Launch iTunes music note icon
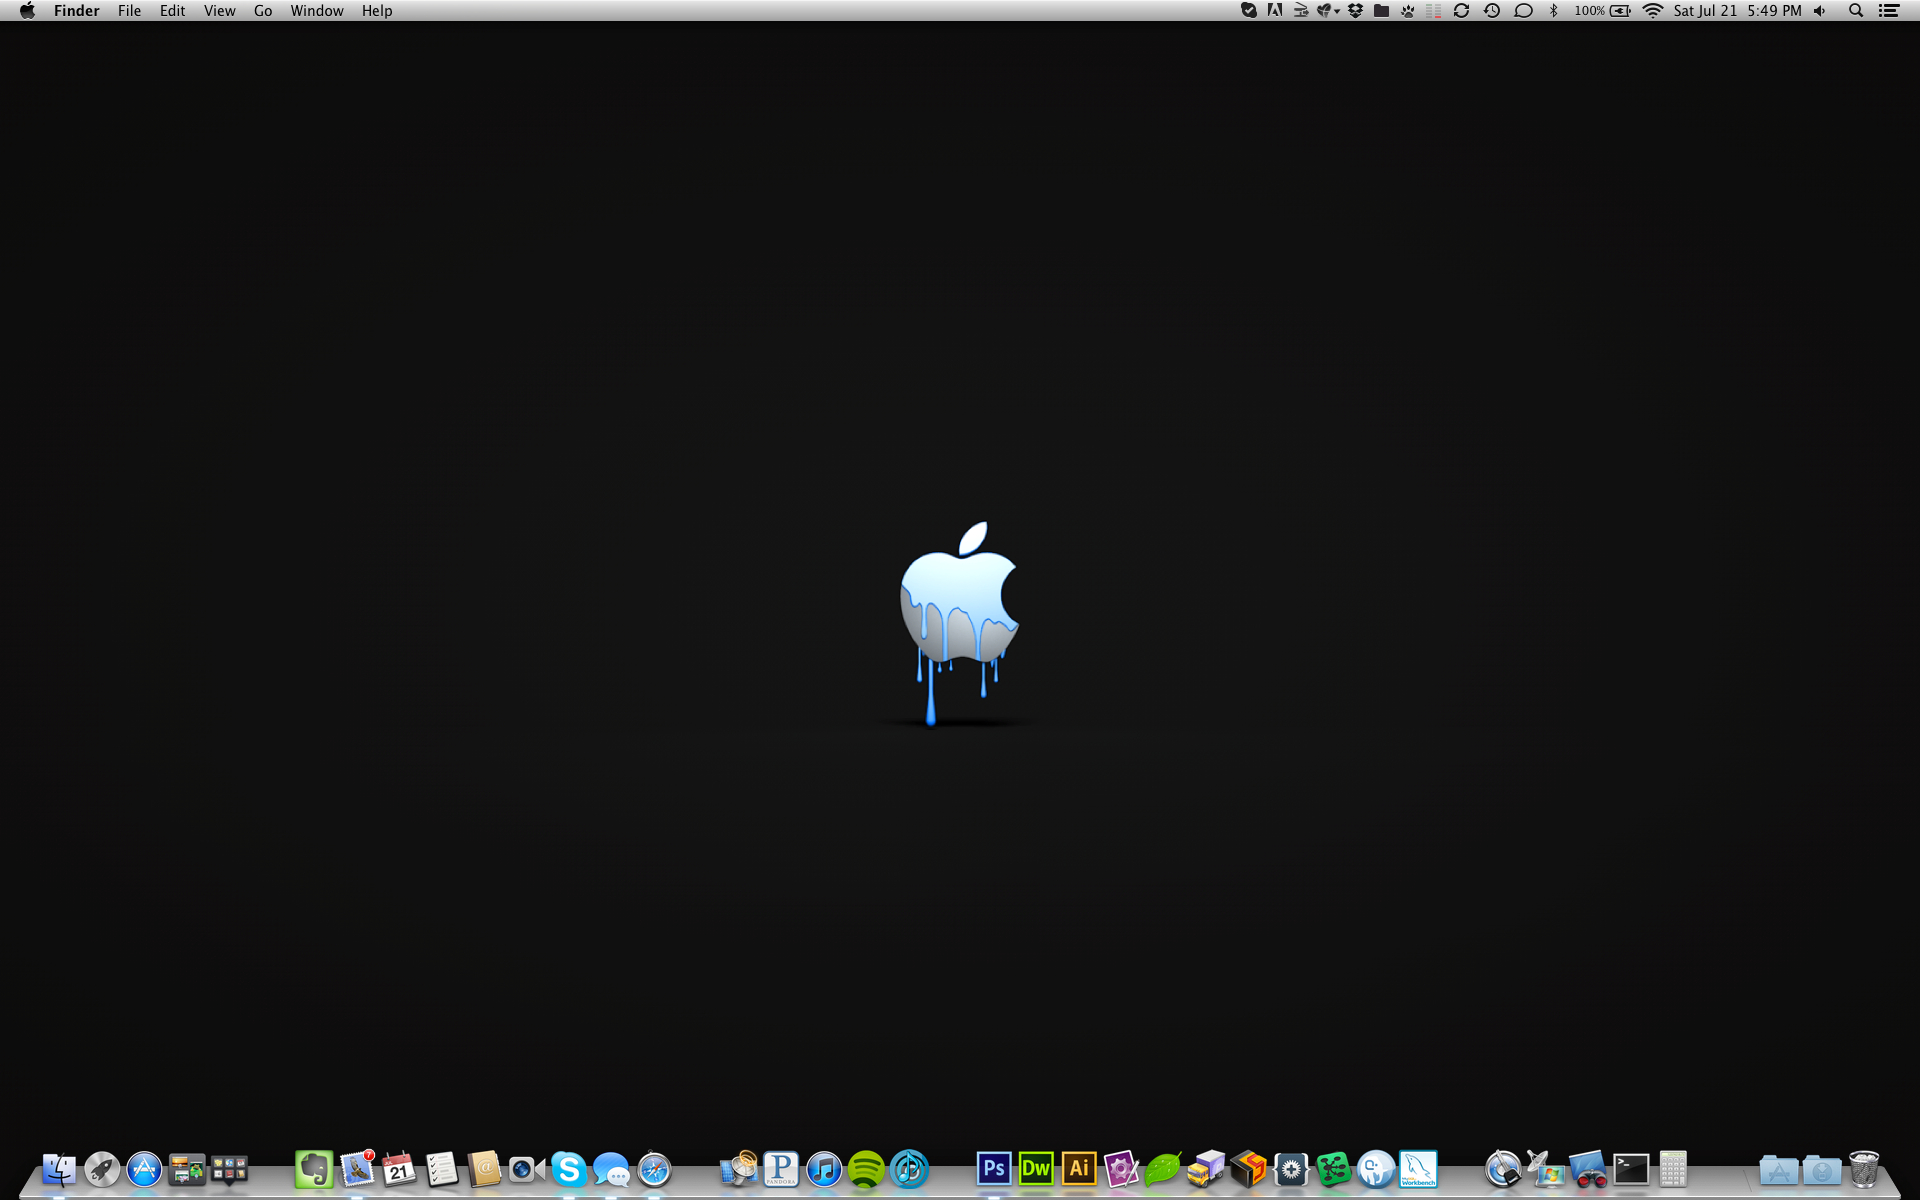Viewport: 1920px width, 1200px height. pyautogui.click(x=824, y=1168)
